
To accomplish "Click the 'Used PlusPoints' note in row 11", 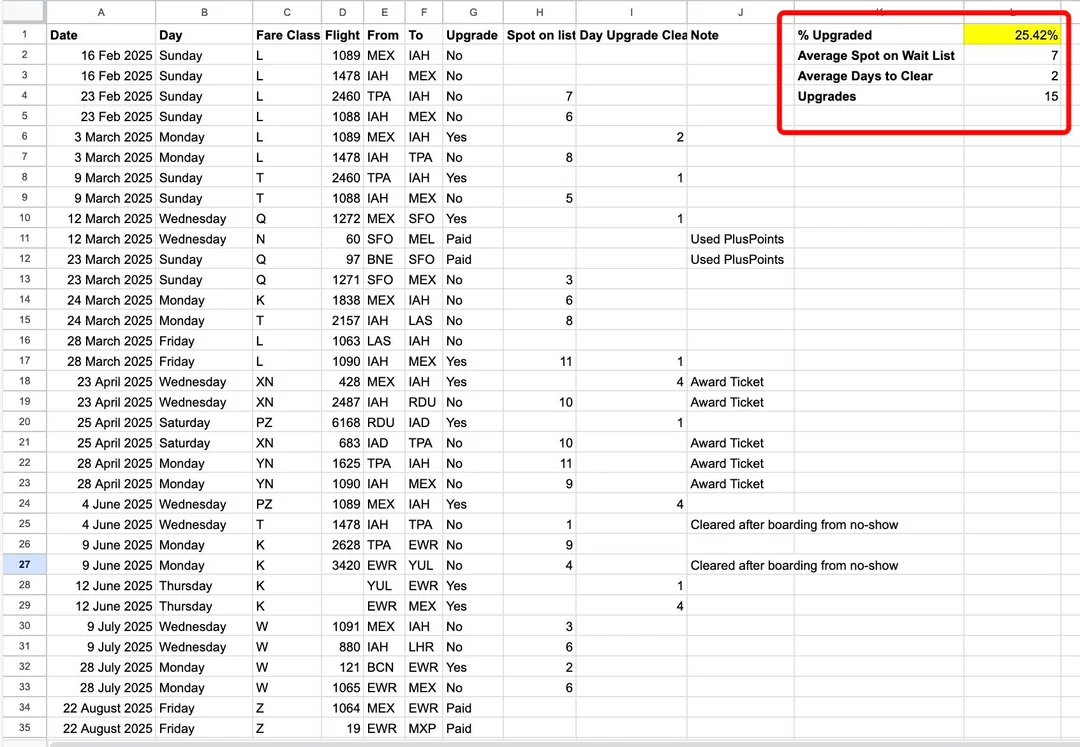I will pyautogui.click(x=738, y=239).
